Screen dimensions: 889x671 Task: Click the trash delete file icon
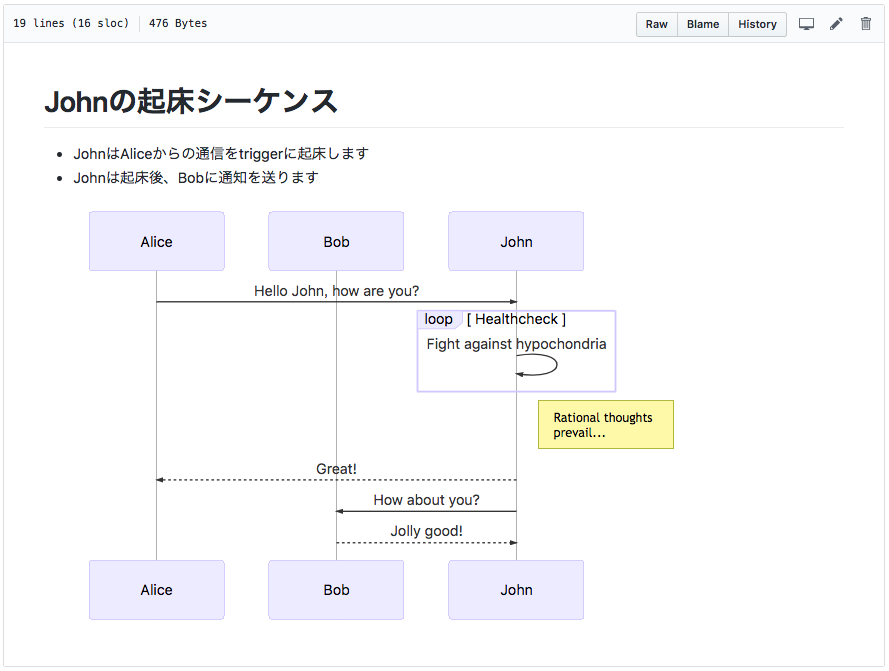(x=866, y=24)
